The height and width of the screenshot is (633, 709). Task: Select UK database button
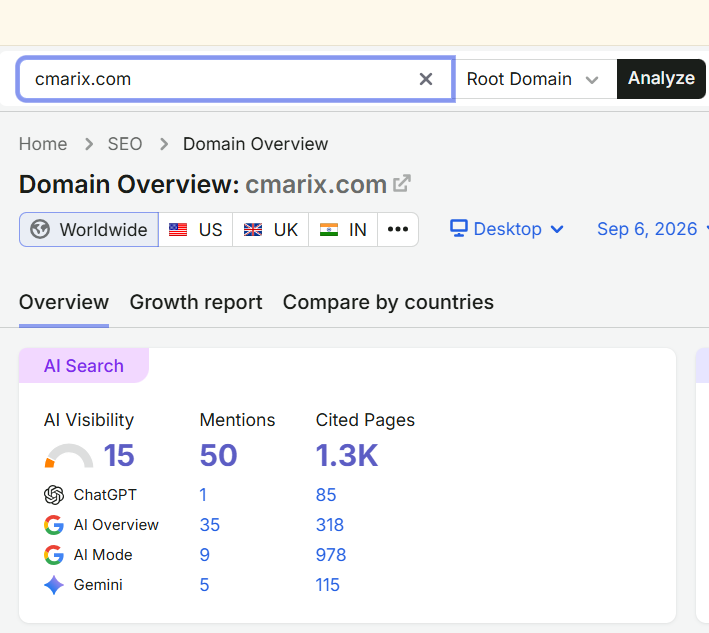271,230
